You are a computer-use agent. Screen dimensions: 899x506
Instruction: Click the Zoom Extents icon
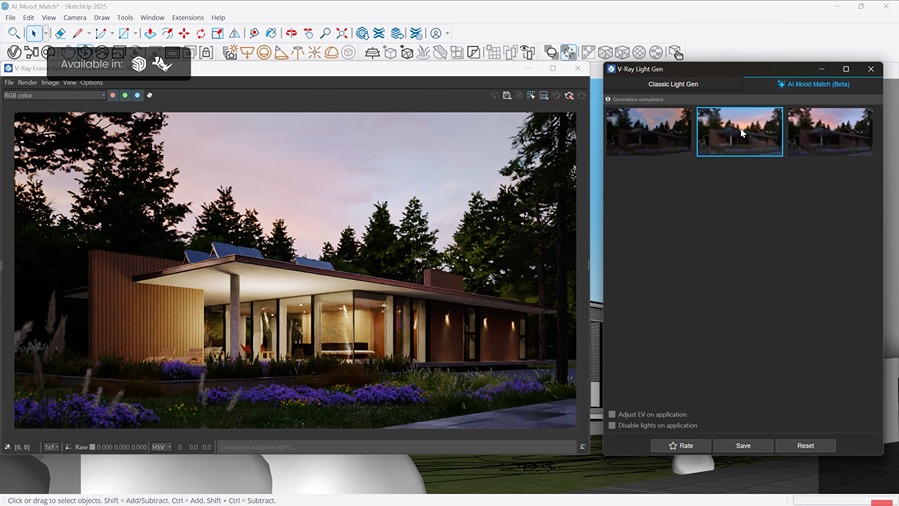pyautogui.click(x=343, y=34)
